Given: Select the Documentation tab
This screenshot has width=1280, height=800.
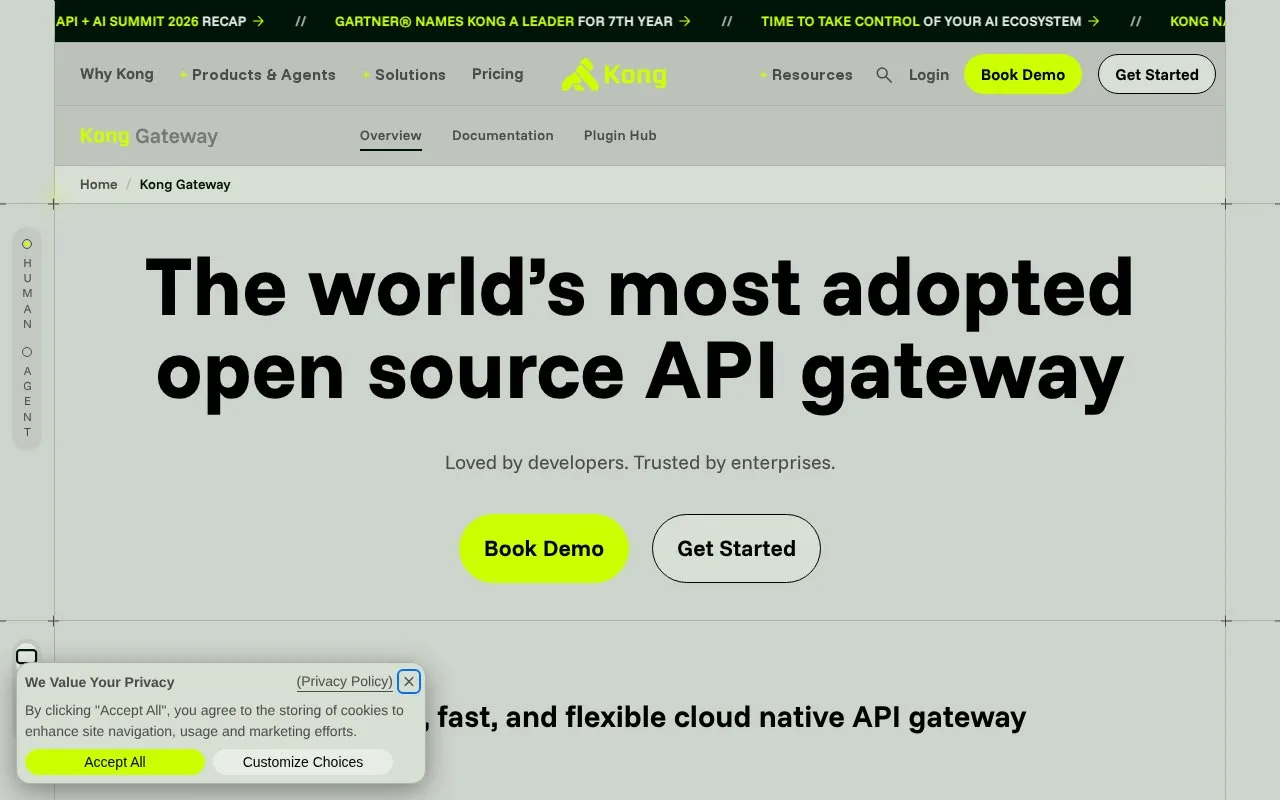Looking at the screenshot, I should pyautogui.click(x=503, y=136).
